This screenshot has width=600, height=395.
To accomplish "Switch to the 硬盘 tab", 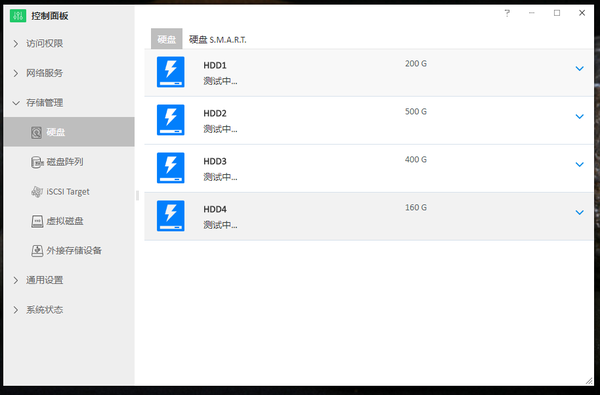I will point(166,39).
